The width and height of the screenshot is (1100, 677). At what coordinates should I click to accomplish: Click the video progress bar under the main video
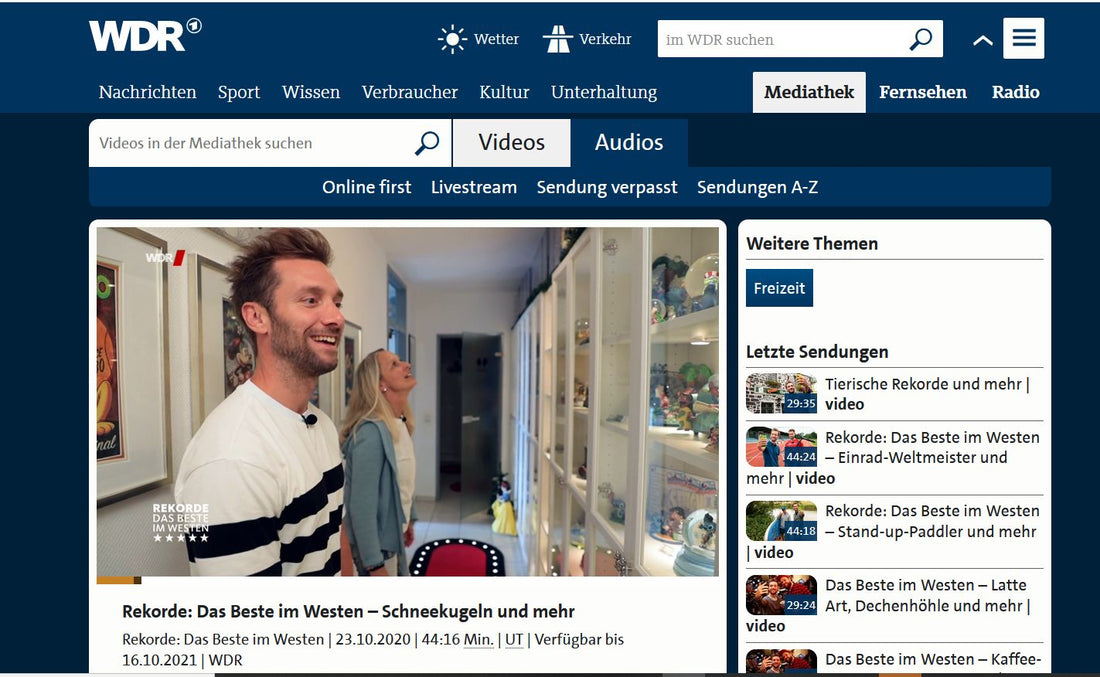coord(408,580)
